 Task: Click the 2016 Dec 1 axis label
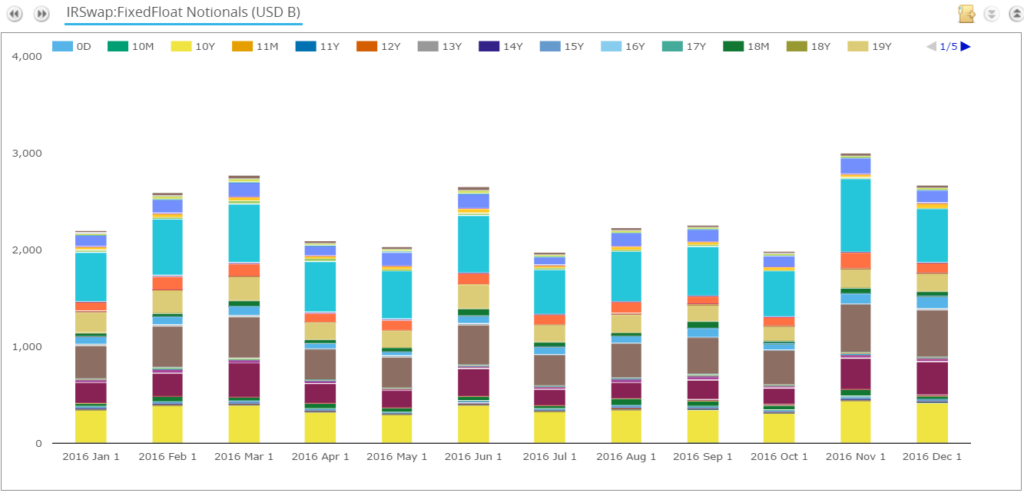pyautogui.click(x=932, y=456)
